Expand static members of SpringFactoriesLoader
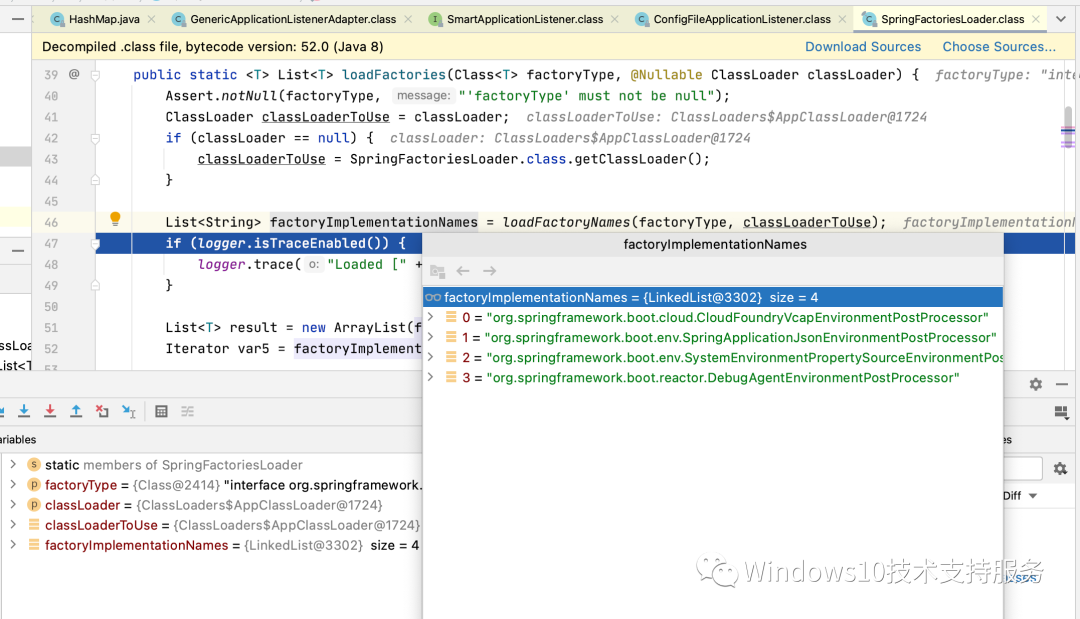 (13, 465)
